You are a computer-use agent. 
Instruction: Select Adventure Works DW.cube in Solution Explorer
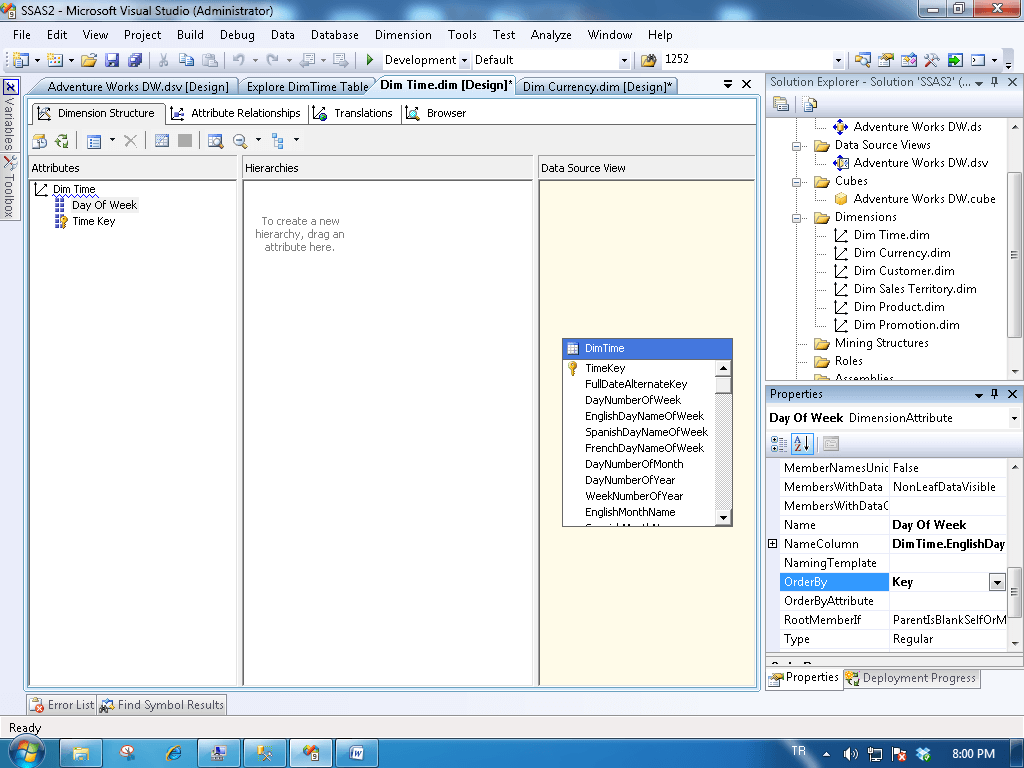924,199
